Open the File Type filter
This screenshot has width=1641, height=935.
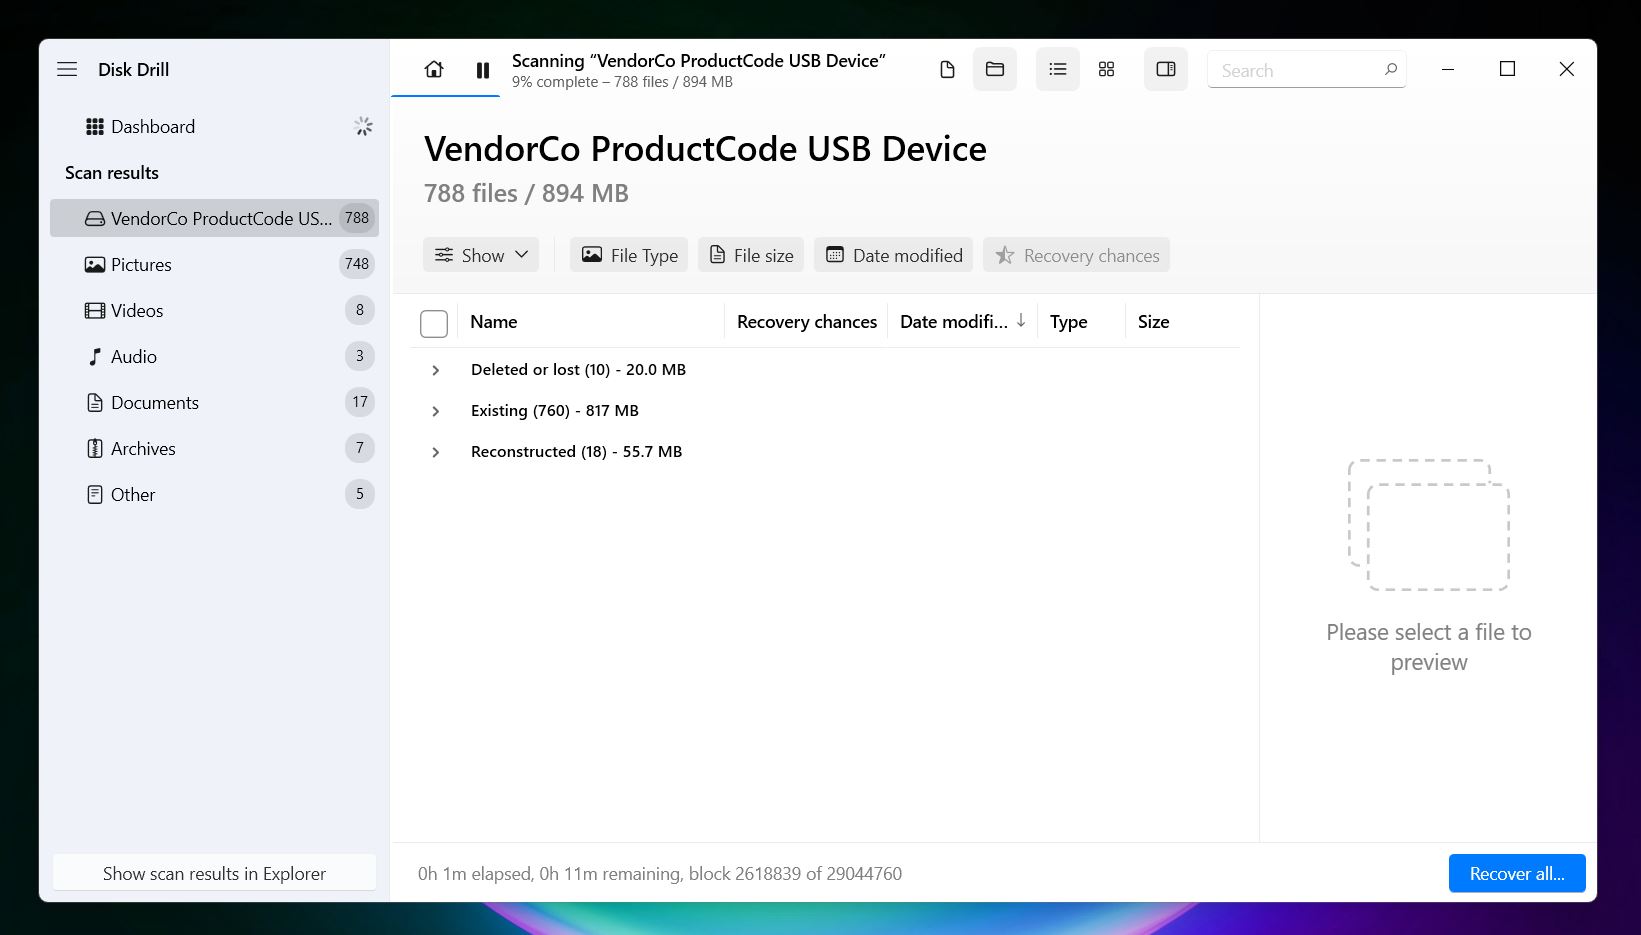pyautogui.click(x=629, y=255)
